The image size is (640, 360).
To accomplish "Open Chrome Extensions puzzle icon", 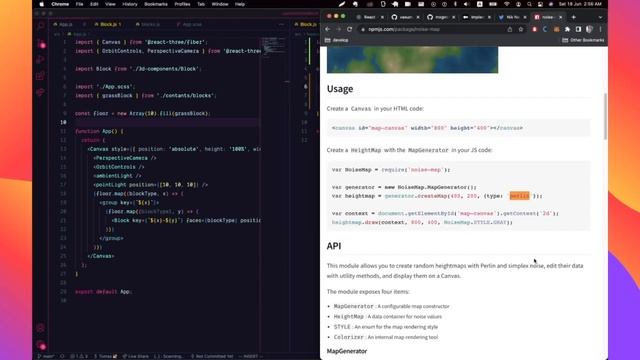I will [567, 29].
